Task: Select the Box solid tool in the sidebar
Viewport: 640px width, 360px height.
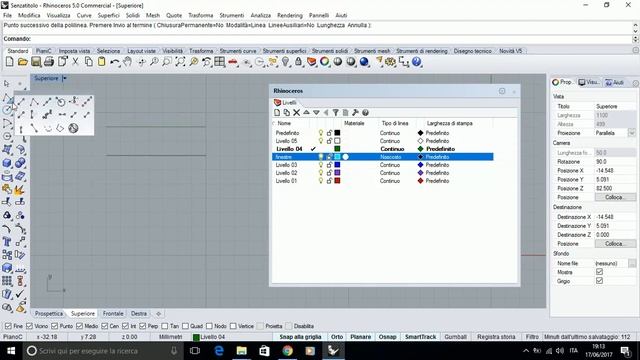Action: [x=7, y=163]
